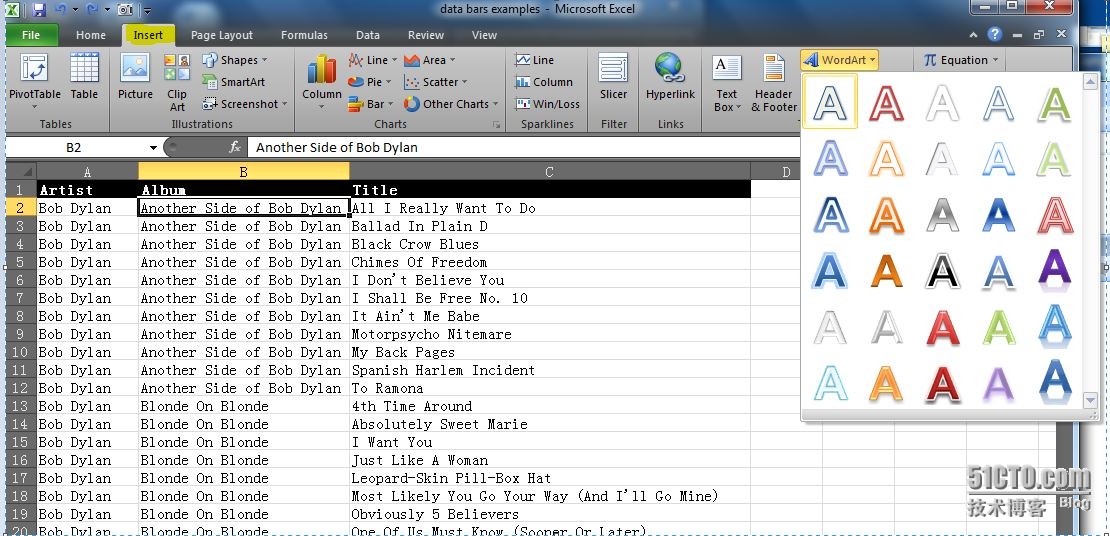Screen dimensions: 1110x536
Task: Insert a Table
Action: pyautogui.click(x=84, y=78)
